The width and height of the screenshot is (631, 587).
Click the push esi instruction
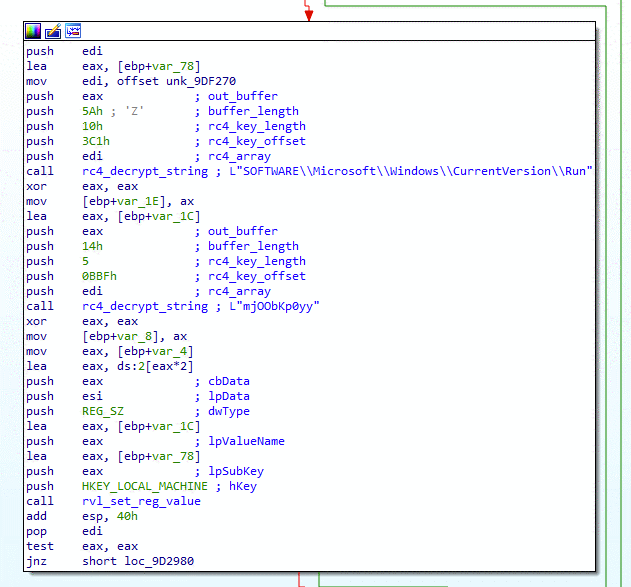pos(64,396)
